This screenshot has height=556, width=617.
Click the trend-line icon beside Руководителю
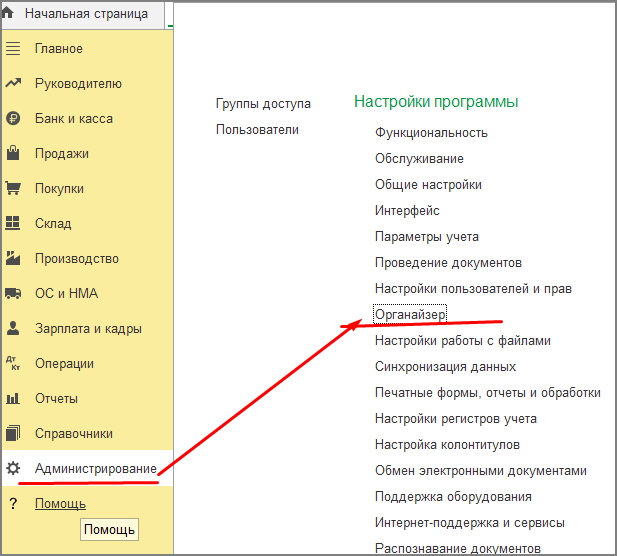coord(13,83)
